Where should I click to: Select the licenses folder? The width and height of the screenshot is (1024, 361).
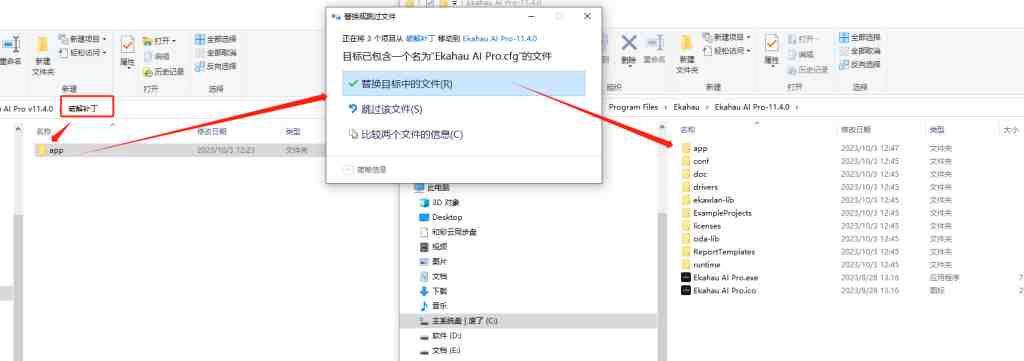[x=707, y=226]
